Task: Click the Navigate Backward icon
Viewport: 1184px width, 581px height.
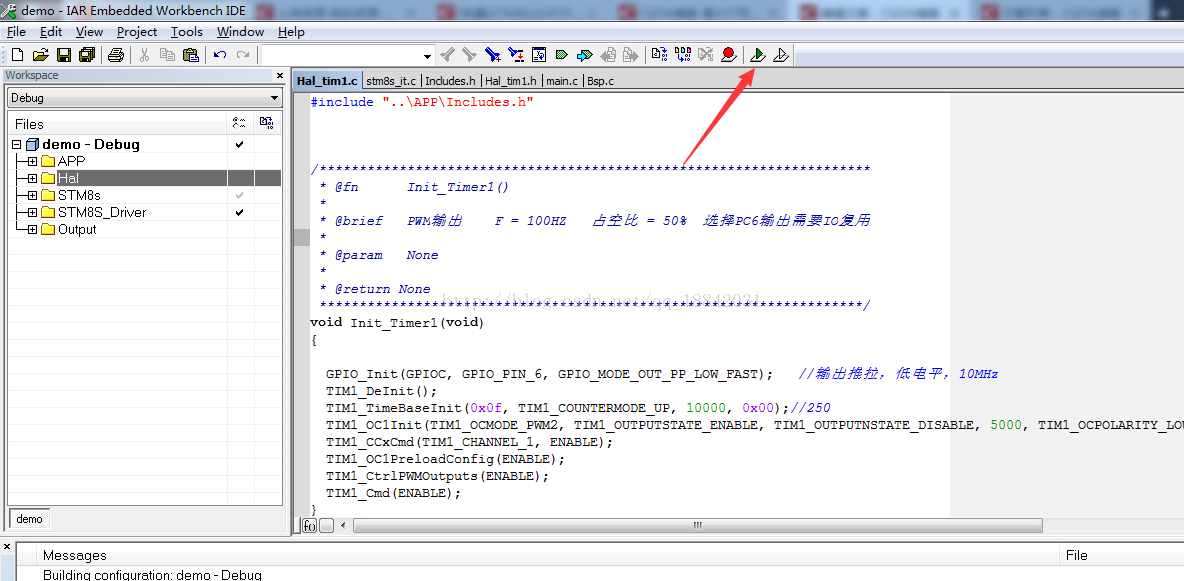Action: coord(608,54)
